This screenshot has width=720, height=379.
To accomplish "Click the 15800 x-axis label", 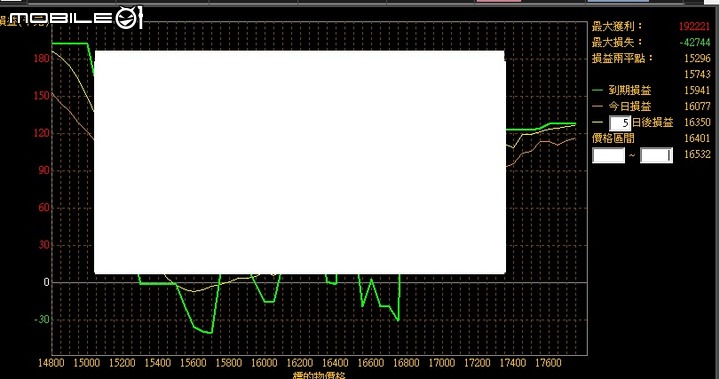I will (229, 363).
